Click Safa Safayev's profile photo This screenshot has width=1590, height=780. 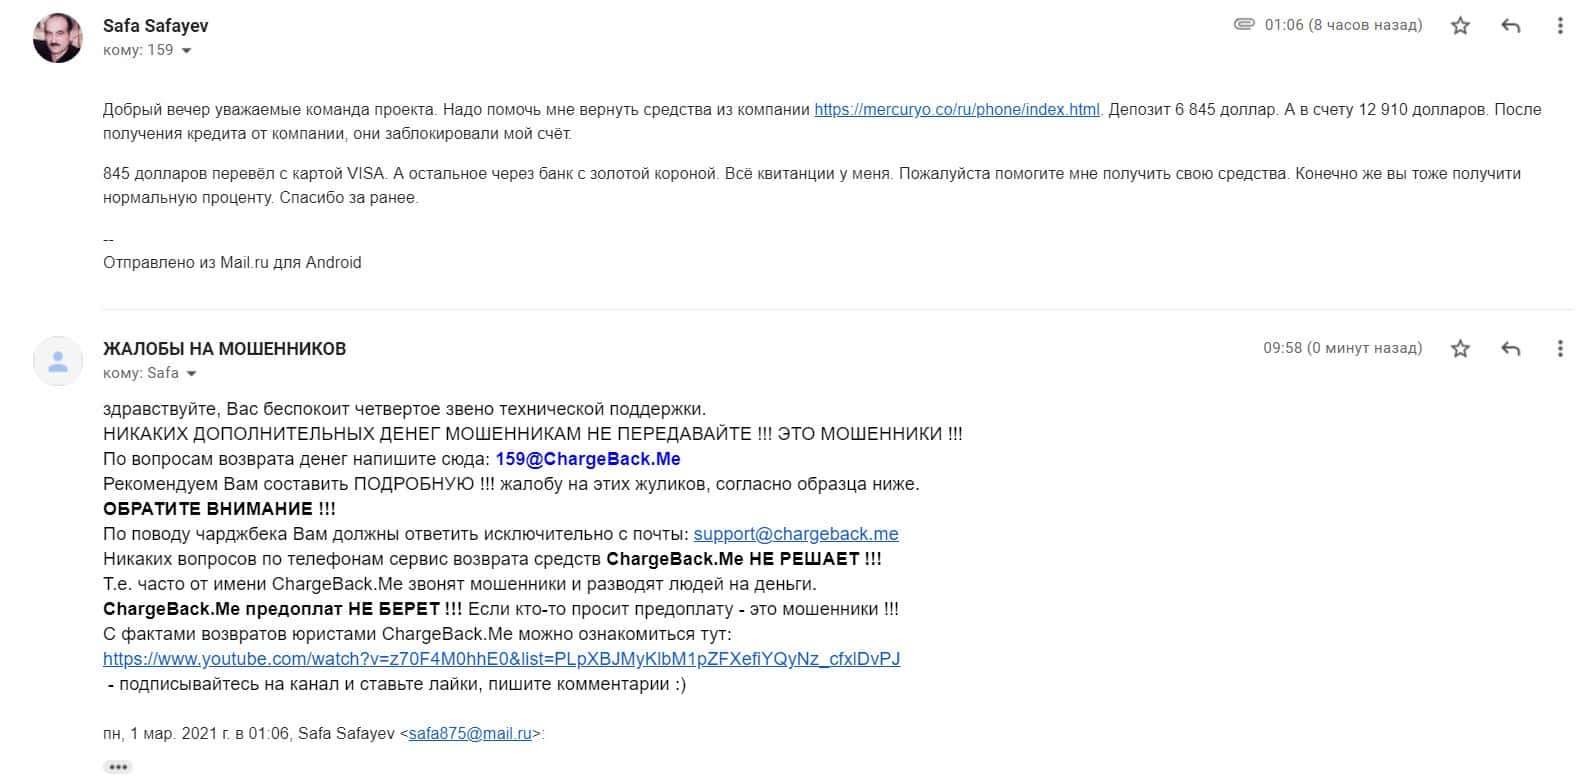(58, 38)
